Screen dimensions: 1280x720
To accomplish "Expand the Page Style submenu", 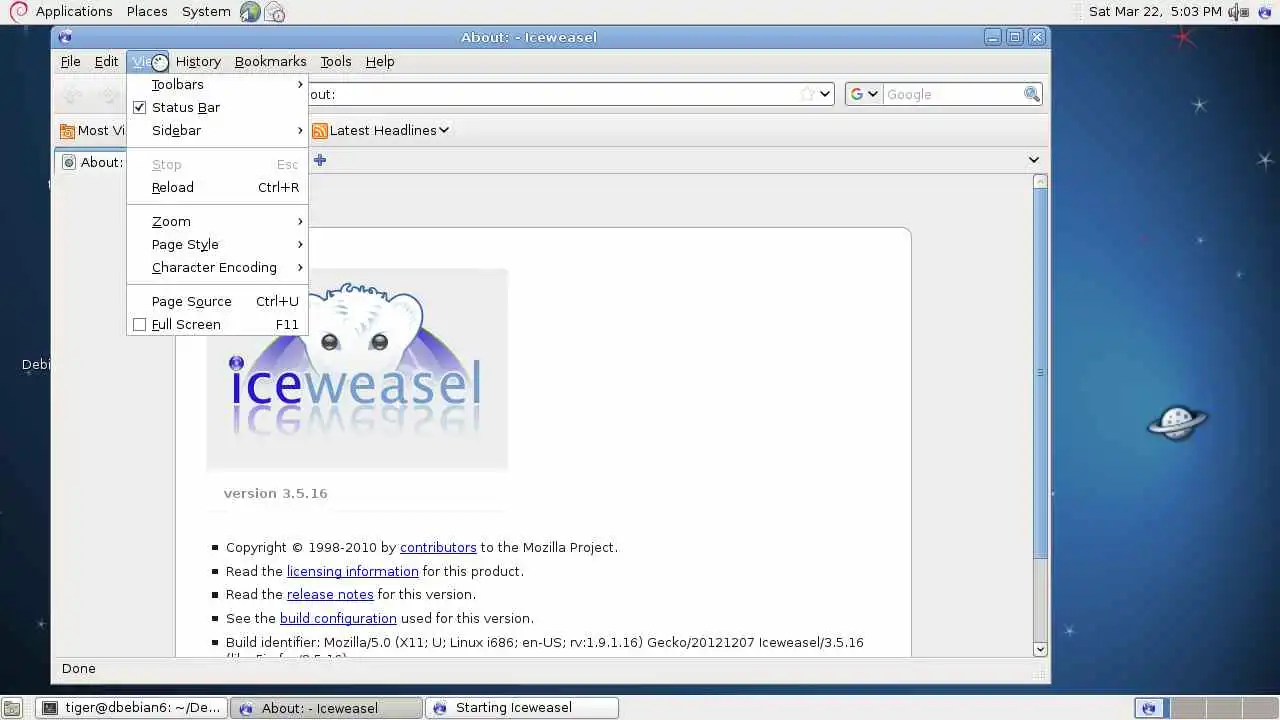I will [x=217, y=244].
